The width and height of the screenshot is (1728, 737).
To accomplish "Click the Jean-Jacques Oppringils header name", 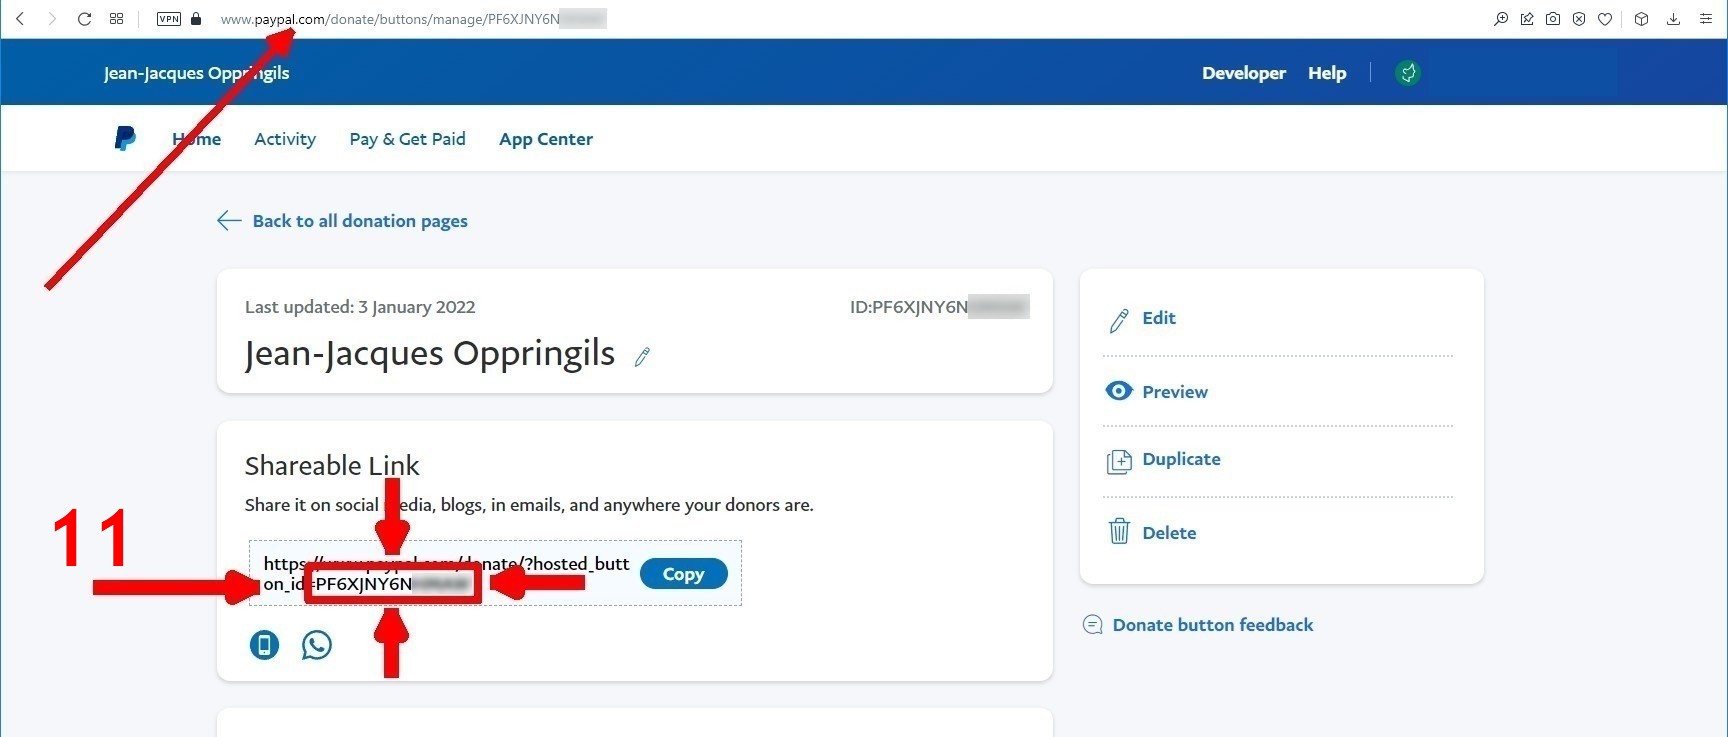I will [x=196, y=73].
